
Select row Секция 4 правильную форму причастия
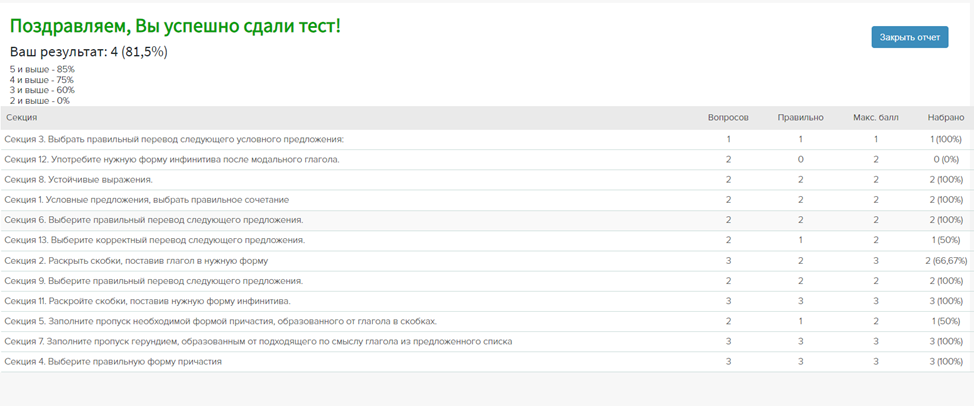click(486, 361)
